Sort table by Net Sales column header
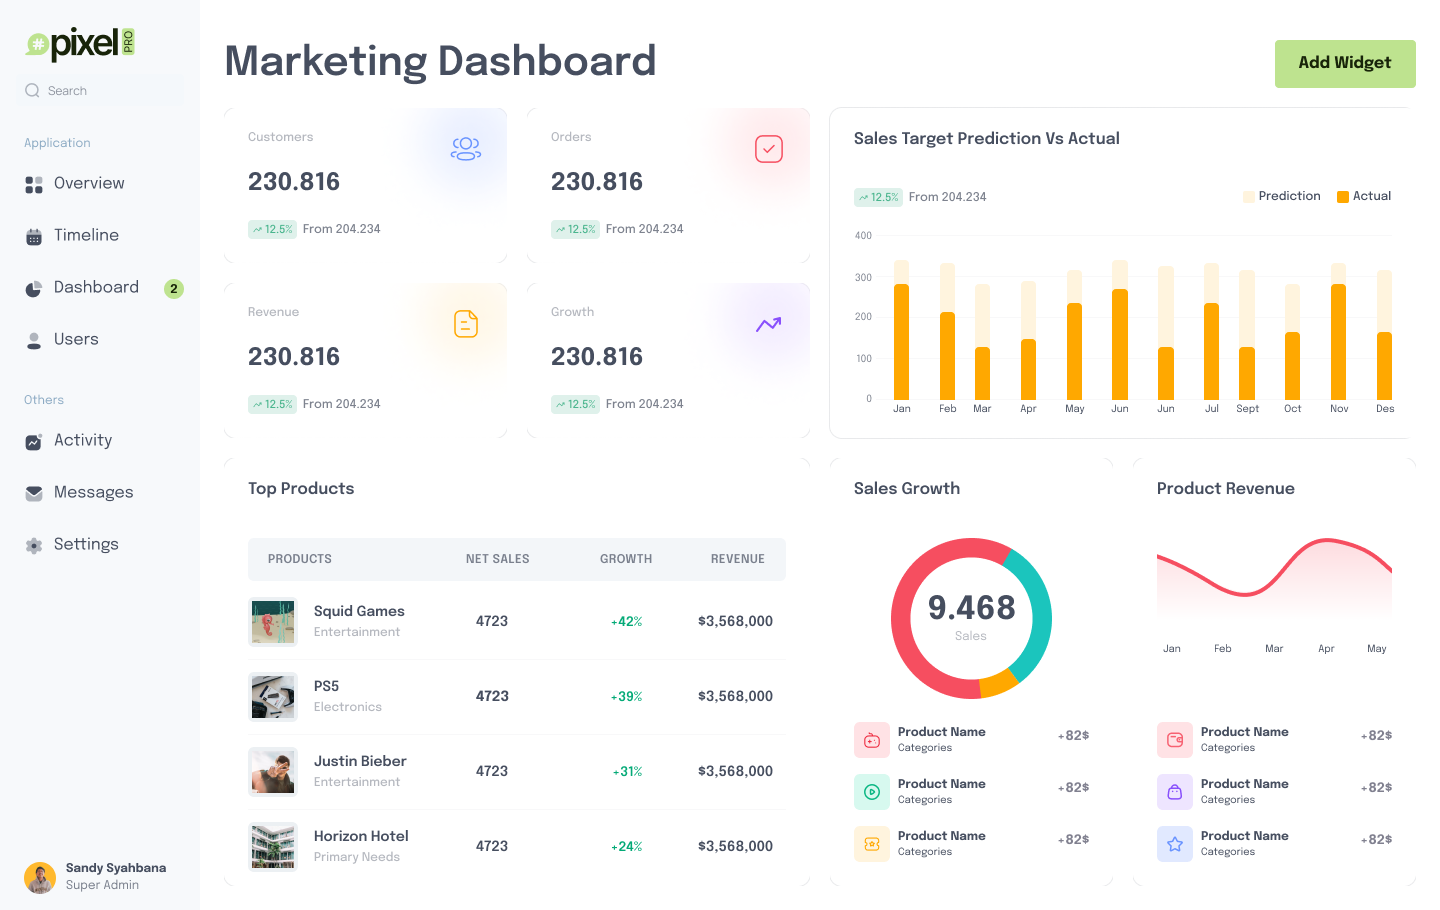 tap(497, 560)
